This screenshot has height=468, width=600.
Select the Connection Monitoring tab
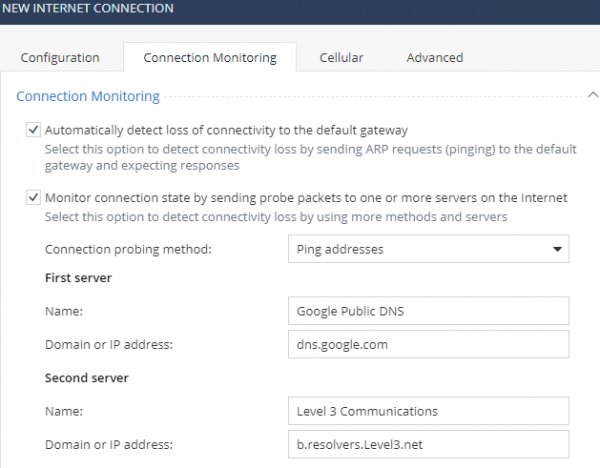tap(210, 58)
